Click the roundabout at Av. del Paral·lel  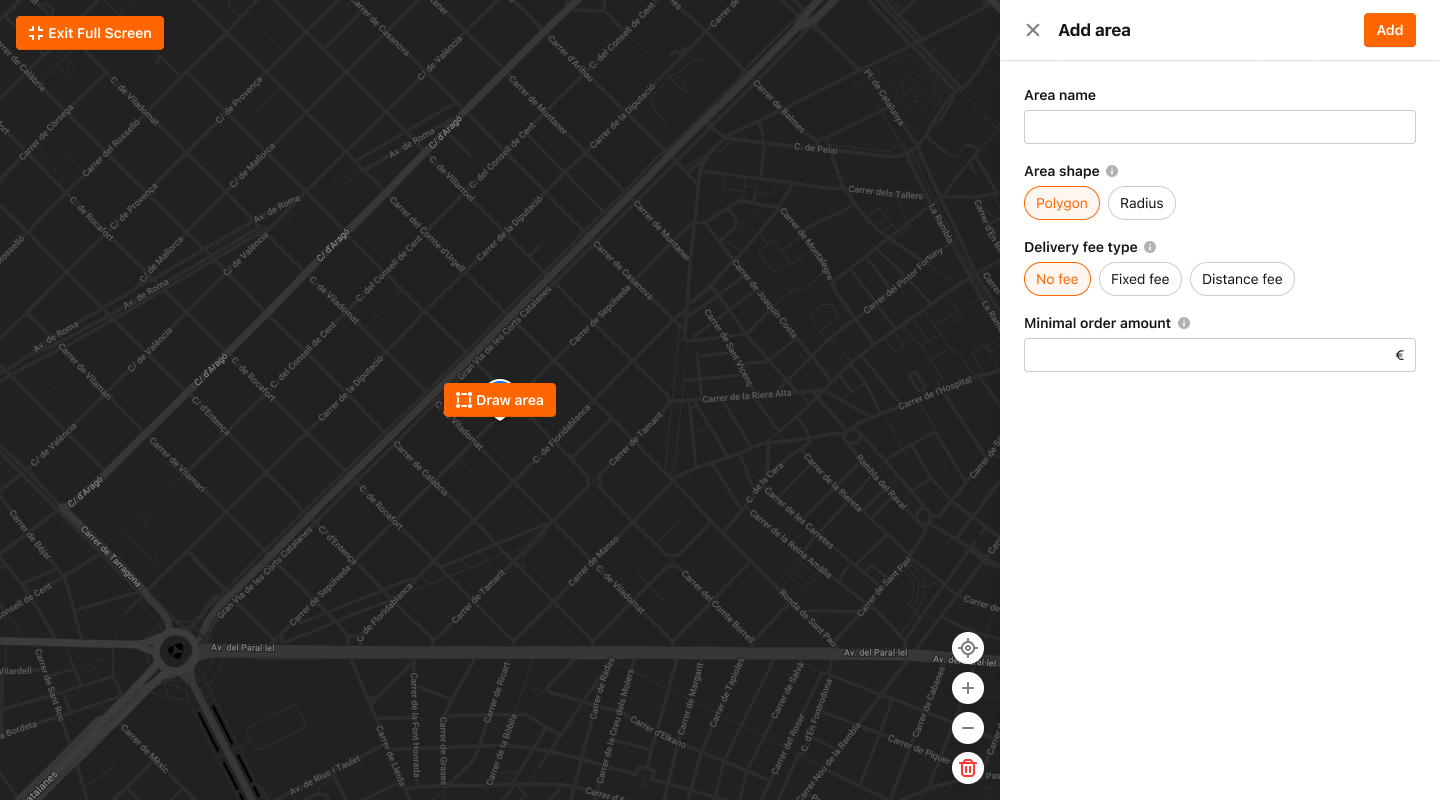(x=177, y=651)
